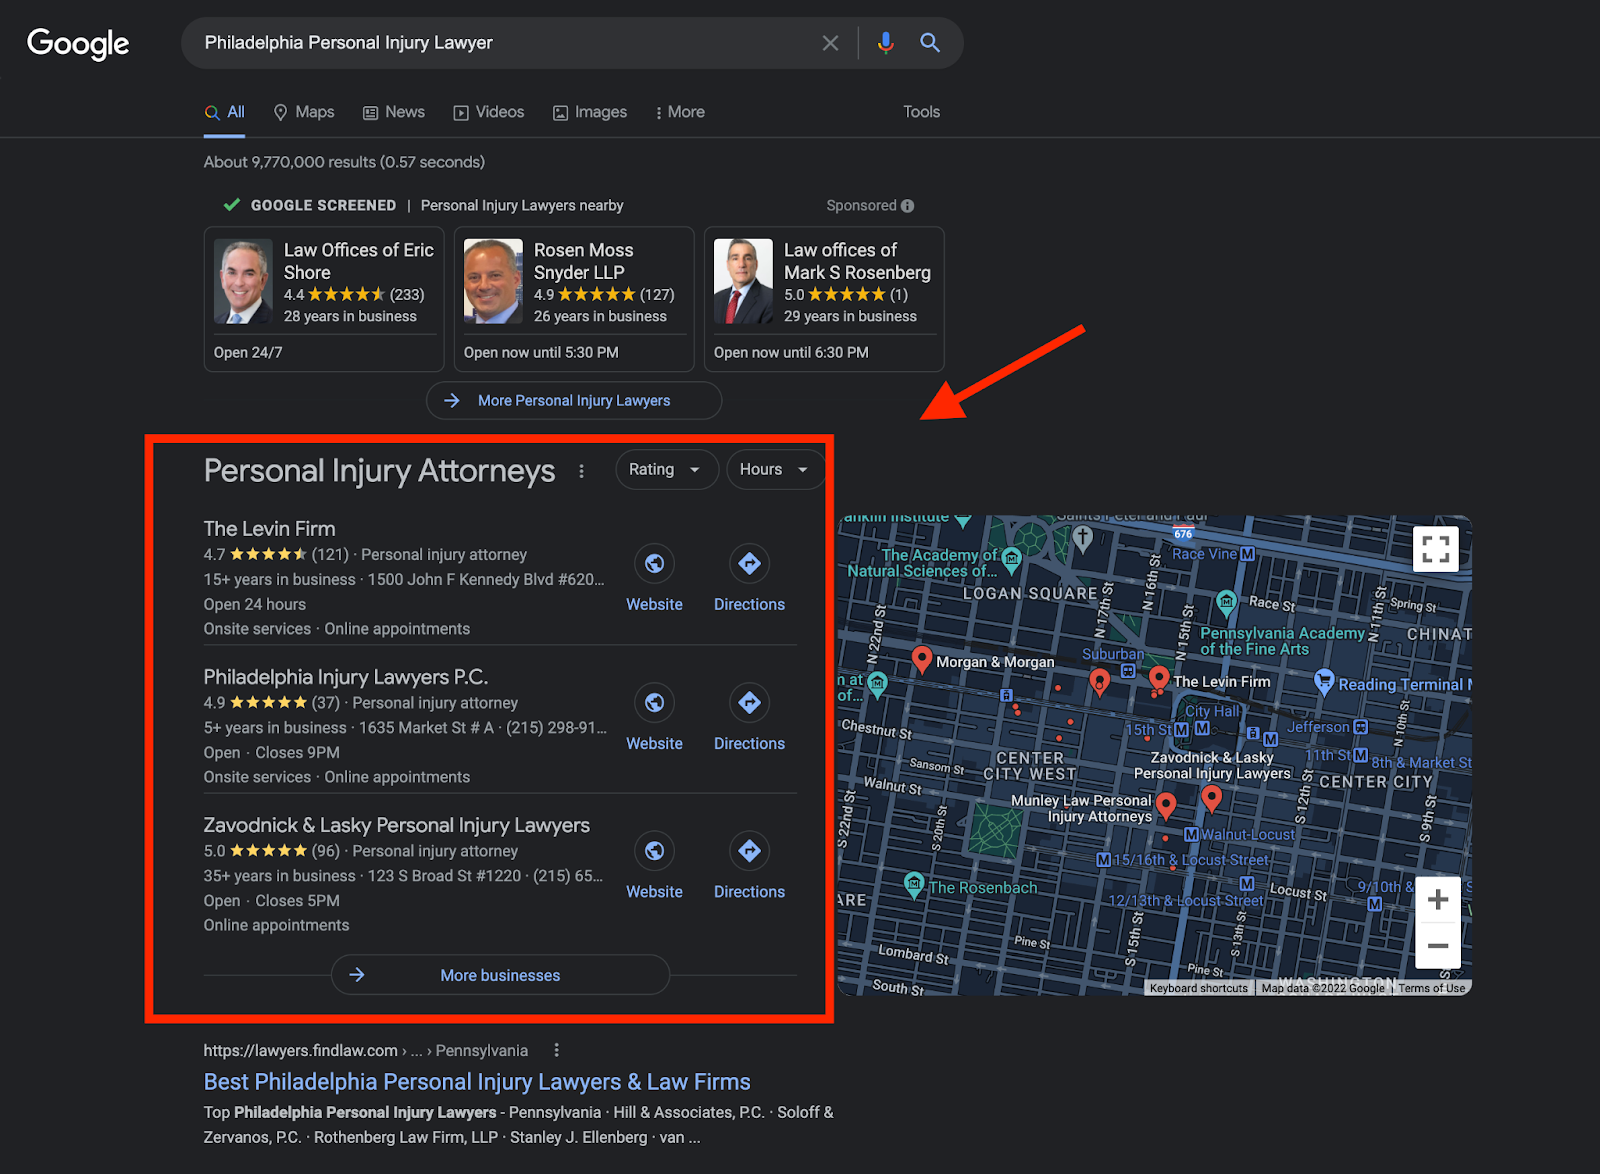Viewport: 1600px width, 1174px height.
Task: Click Philadelphia Injury Lawyers P.C. website globe icon
Action: pos(654,703)
